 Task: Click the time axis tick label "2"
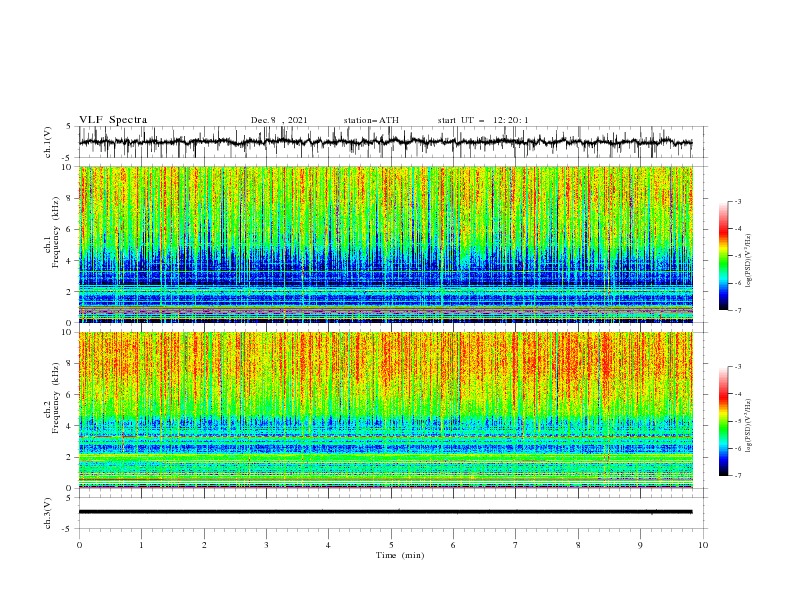(x=204, y=545)
